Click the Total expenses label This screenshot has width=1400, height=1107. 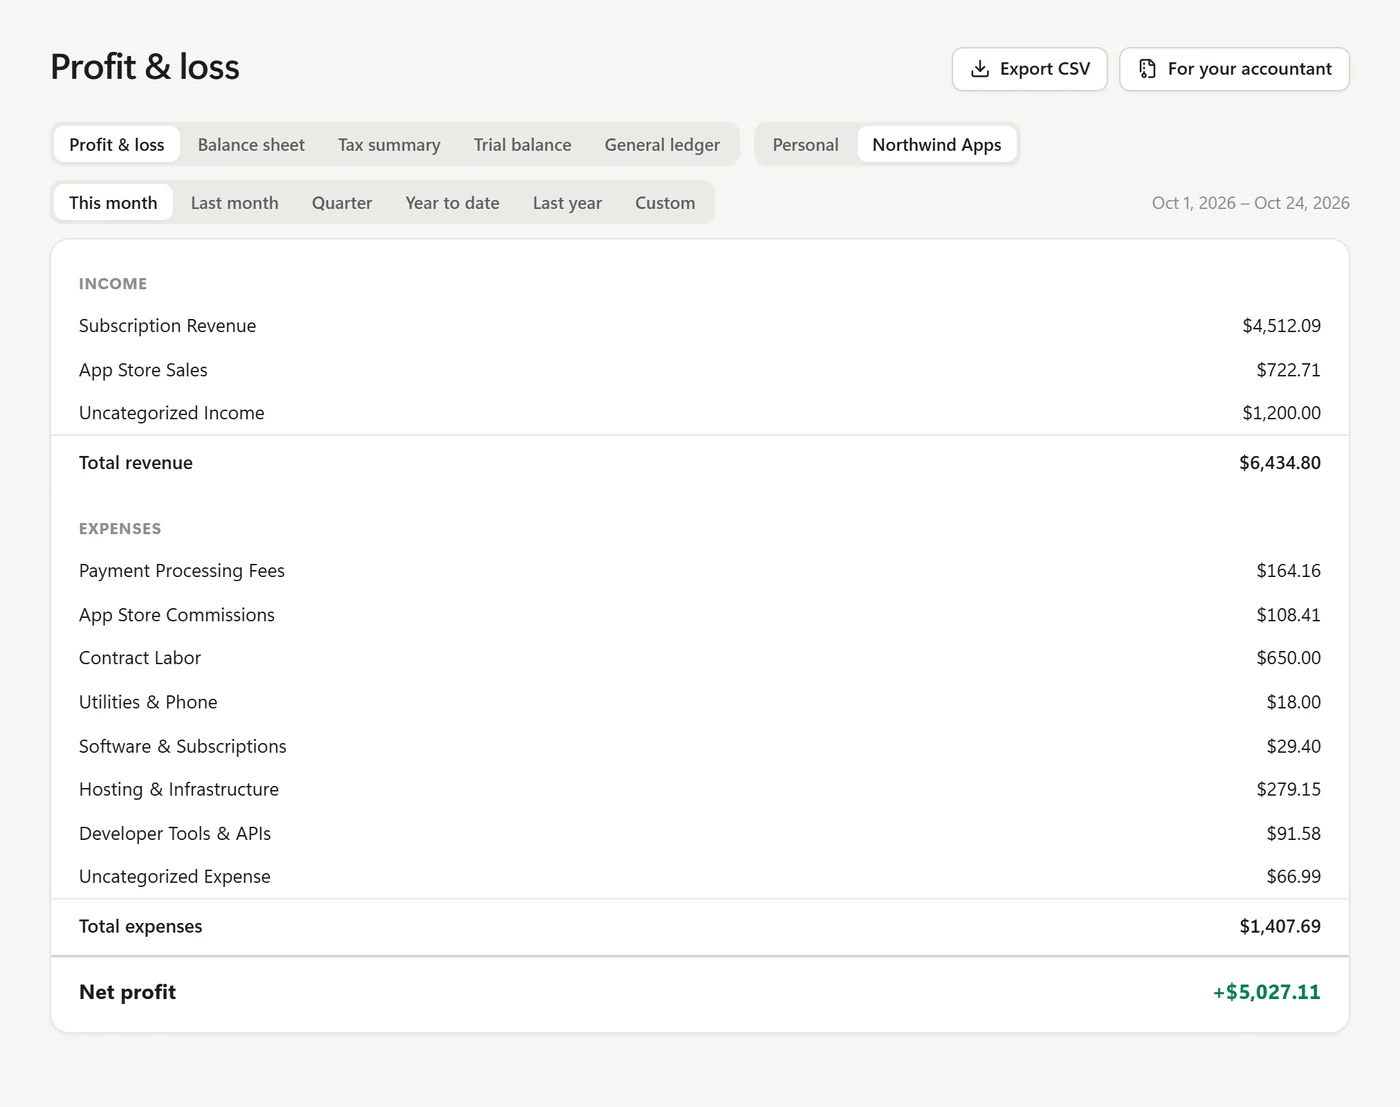[x=140, y=926]
